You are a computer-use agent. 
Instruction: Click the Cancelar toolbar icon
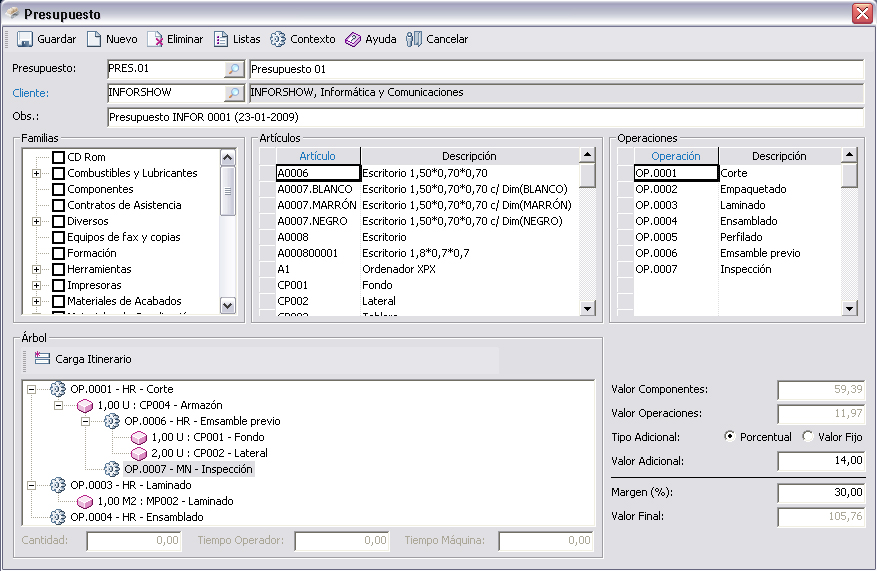click(x=414, y=40)
